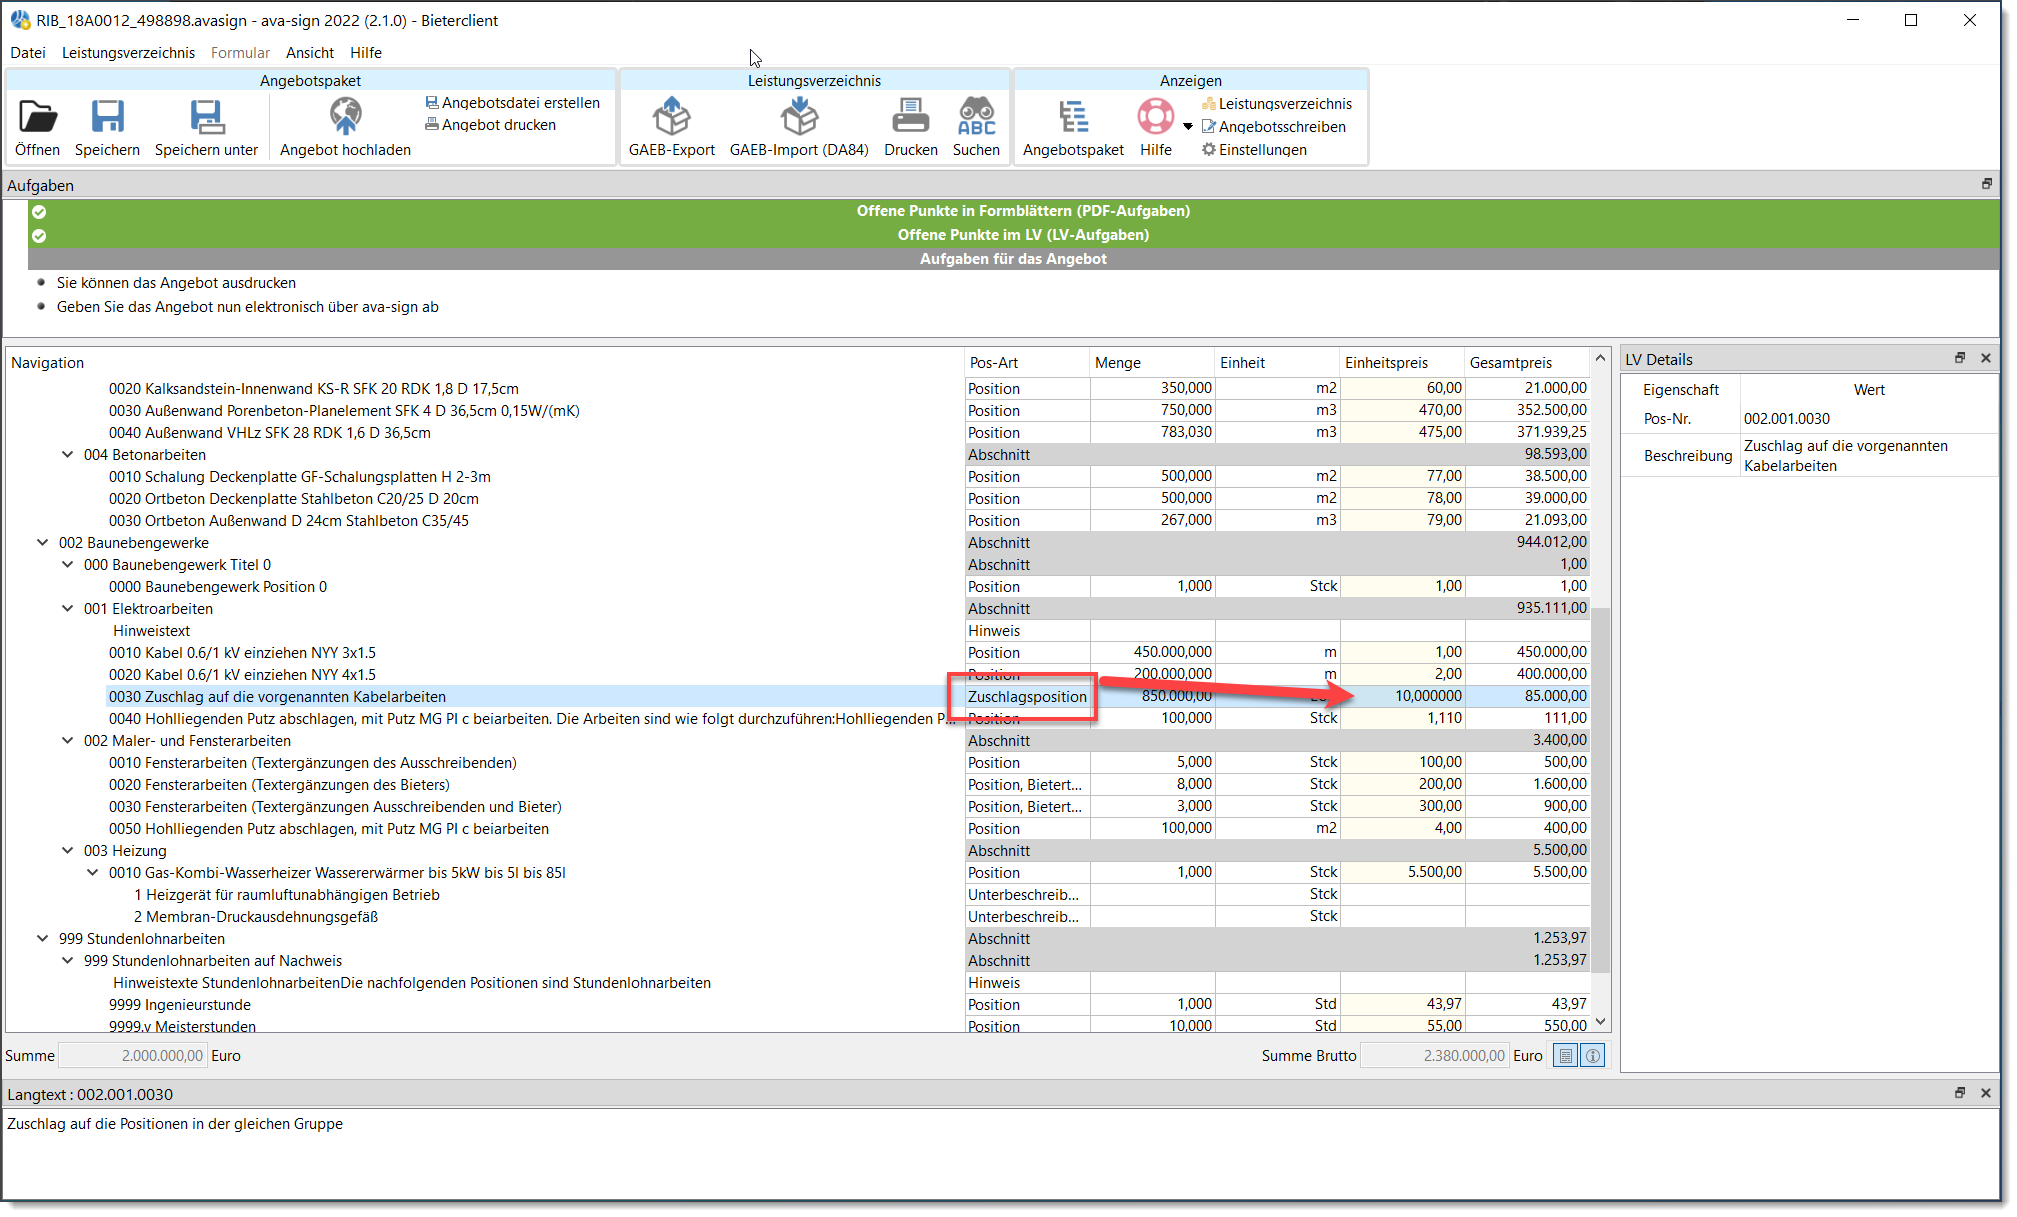
Task: Undock the LV Details panel
Action: click(x=1960, y=358)
